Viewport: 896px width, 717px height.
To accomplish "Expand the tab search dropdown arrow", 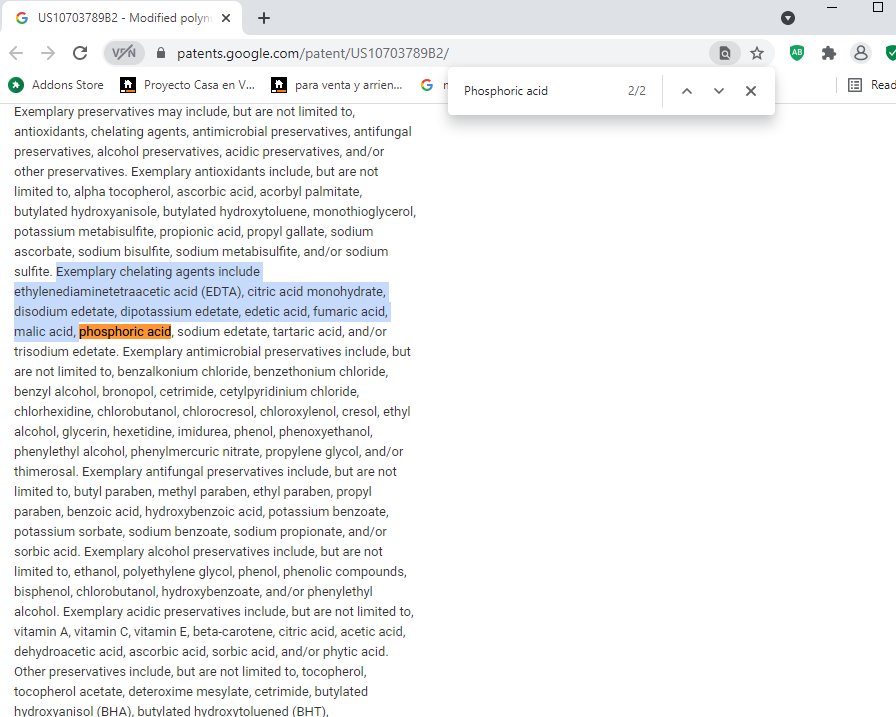I will point(788,18).
